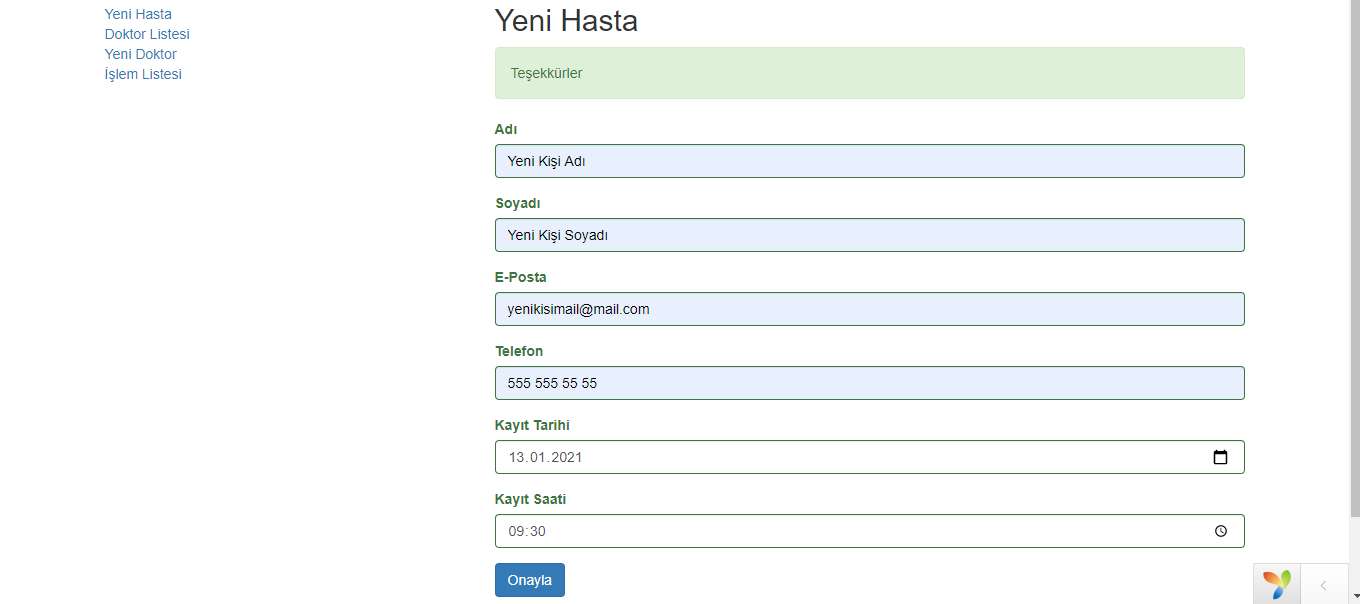Collapse the widget panel using the left chevron
Screen dimensions: 1360x604
pos(1324,583)
